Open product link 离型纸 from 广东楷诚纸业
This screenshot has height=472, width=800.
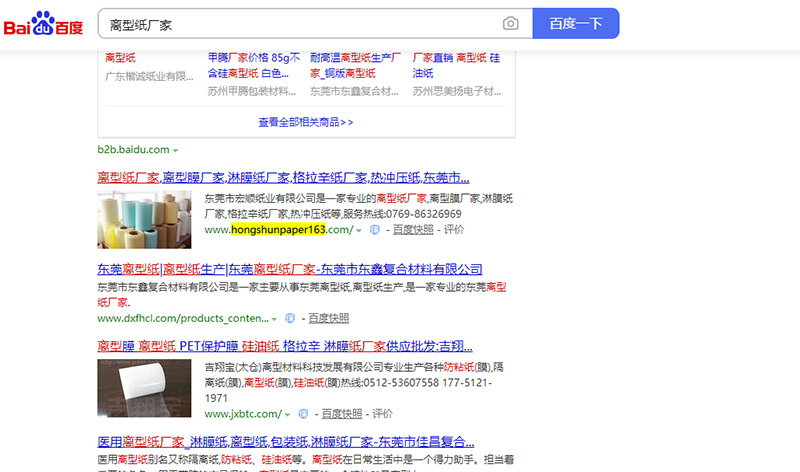tap(120, 58)
